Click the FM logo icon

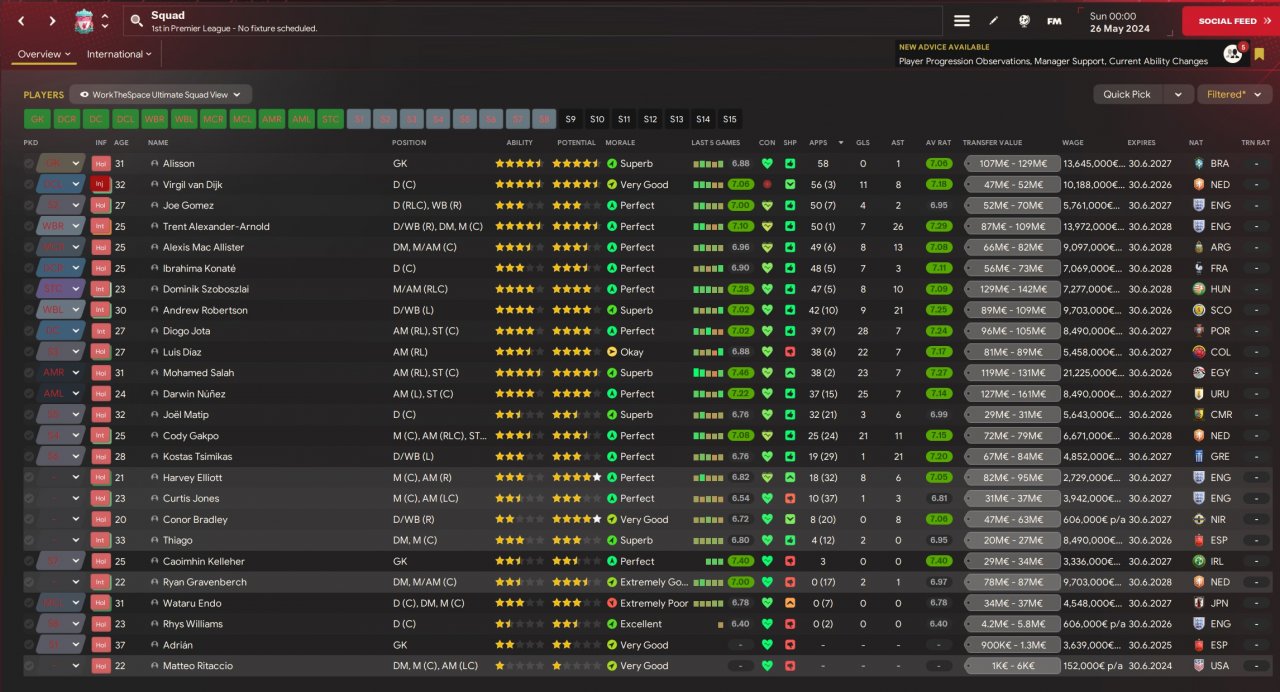coord(1054,21)
